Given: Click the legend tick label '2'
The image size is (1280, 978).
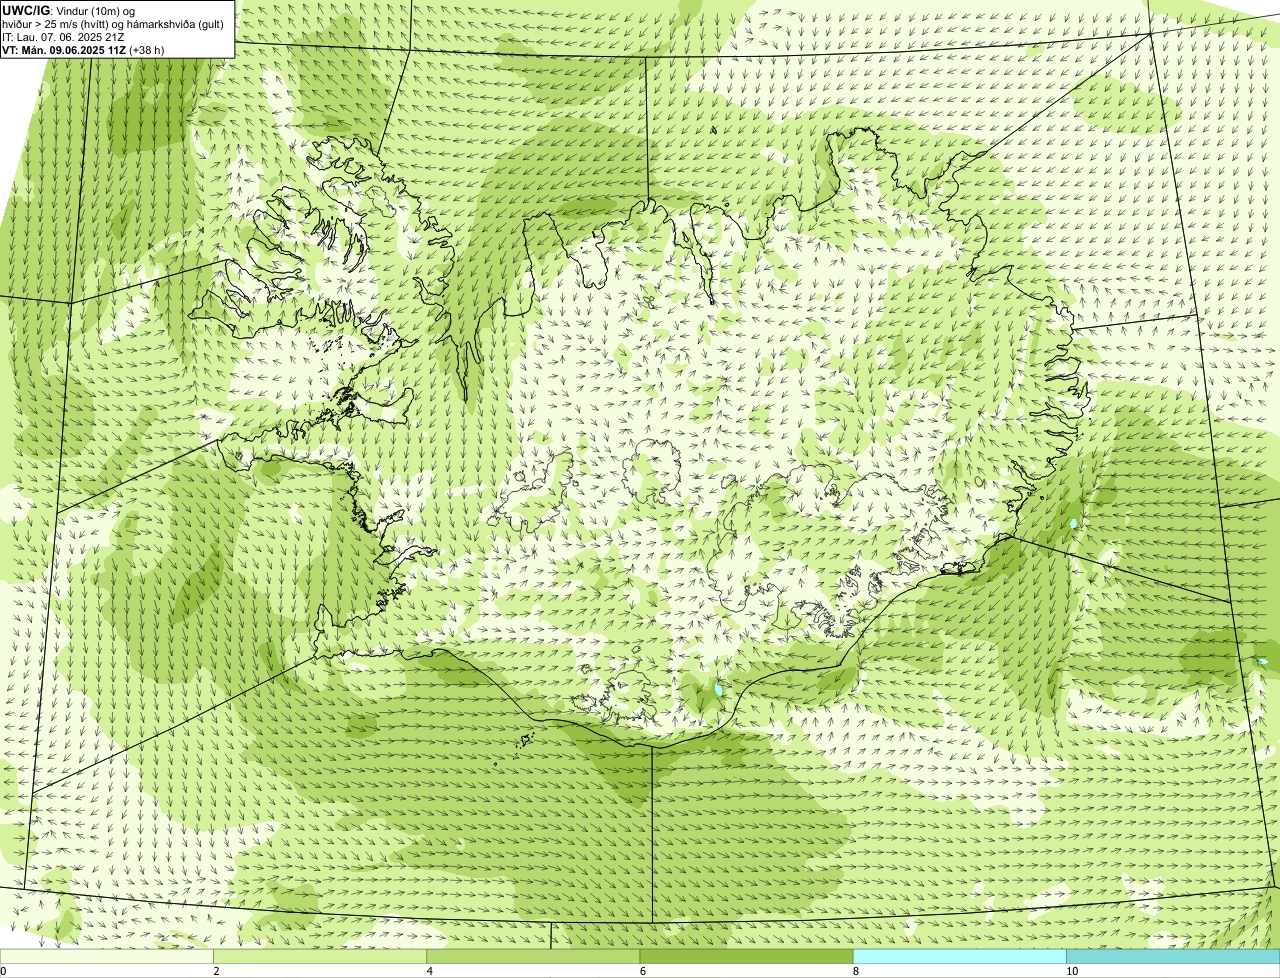Looking at the screenshot, I should pos(216,971).
